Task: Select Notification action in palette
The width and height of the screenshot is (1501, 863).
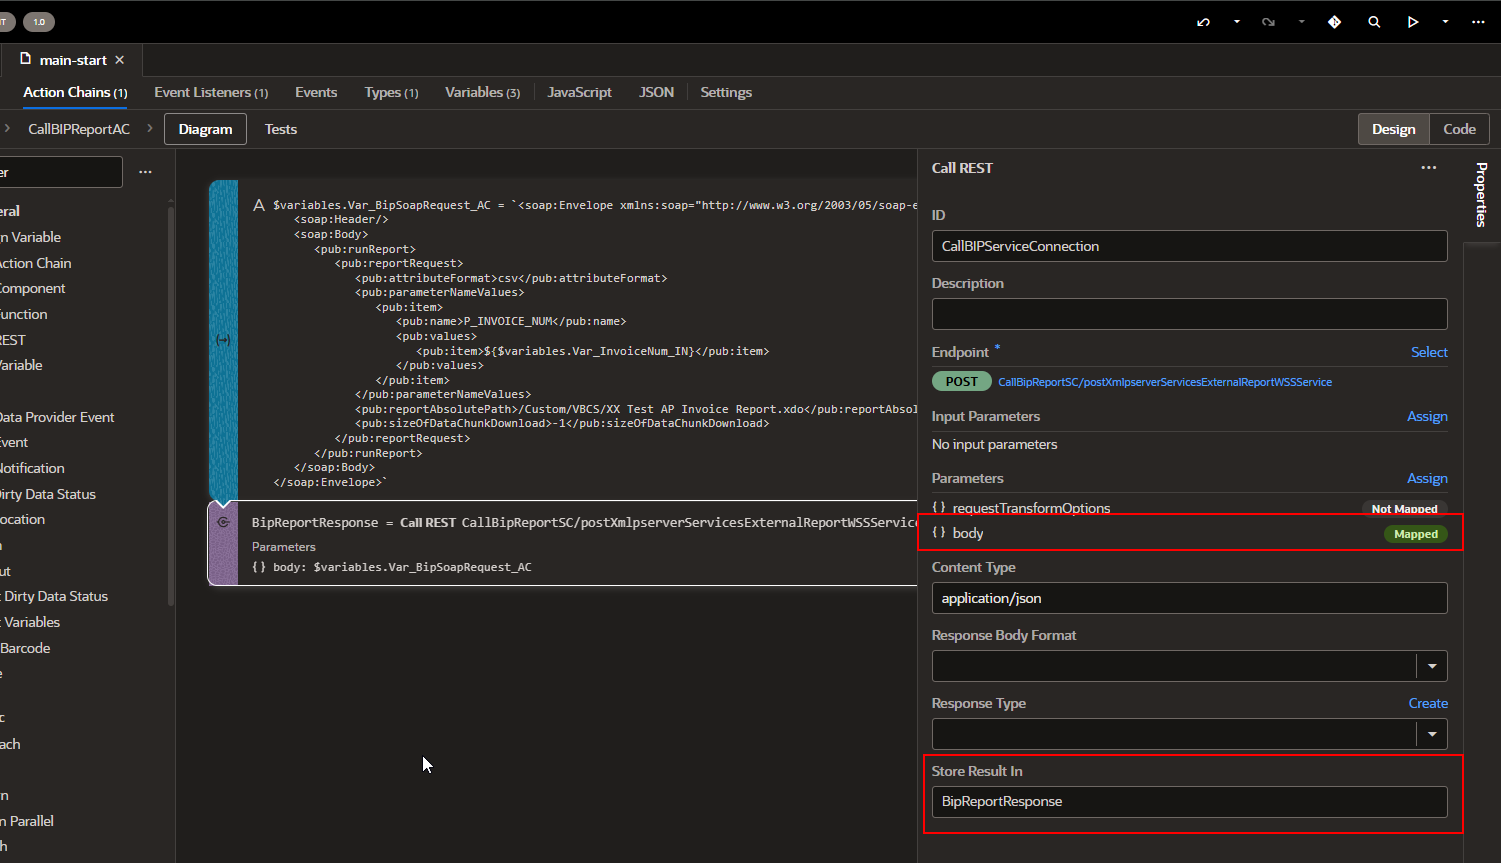Action: pyautogui.click(x=32, y=468)
